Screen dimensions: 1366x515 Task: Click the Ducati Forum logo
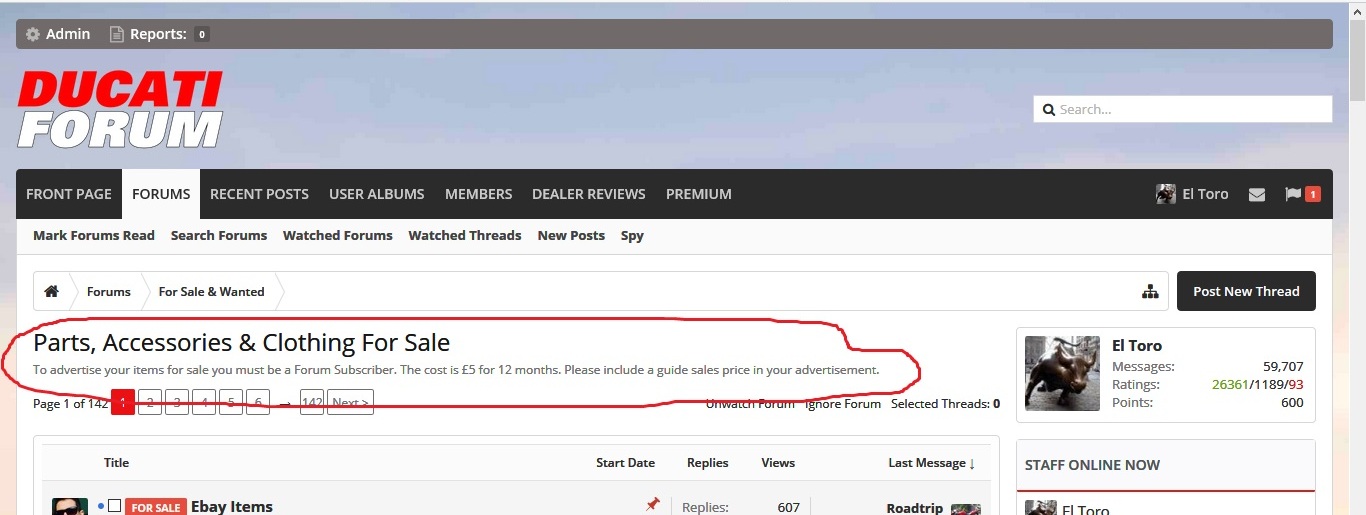coord(120,110)
